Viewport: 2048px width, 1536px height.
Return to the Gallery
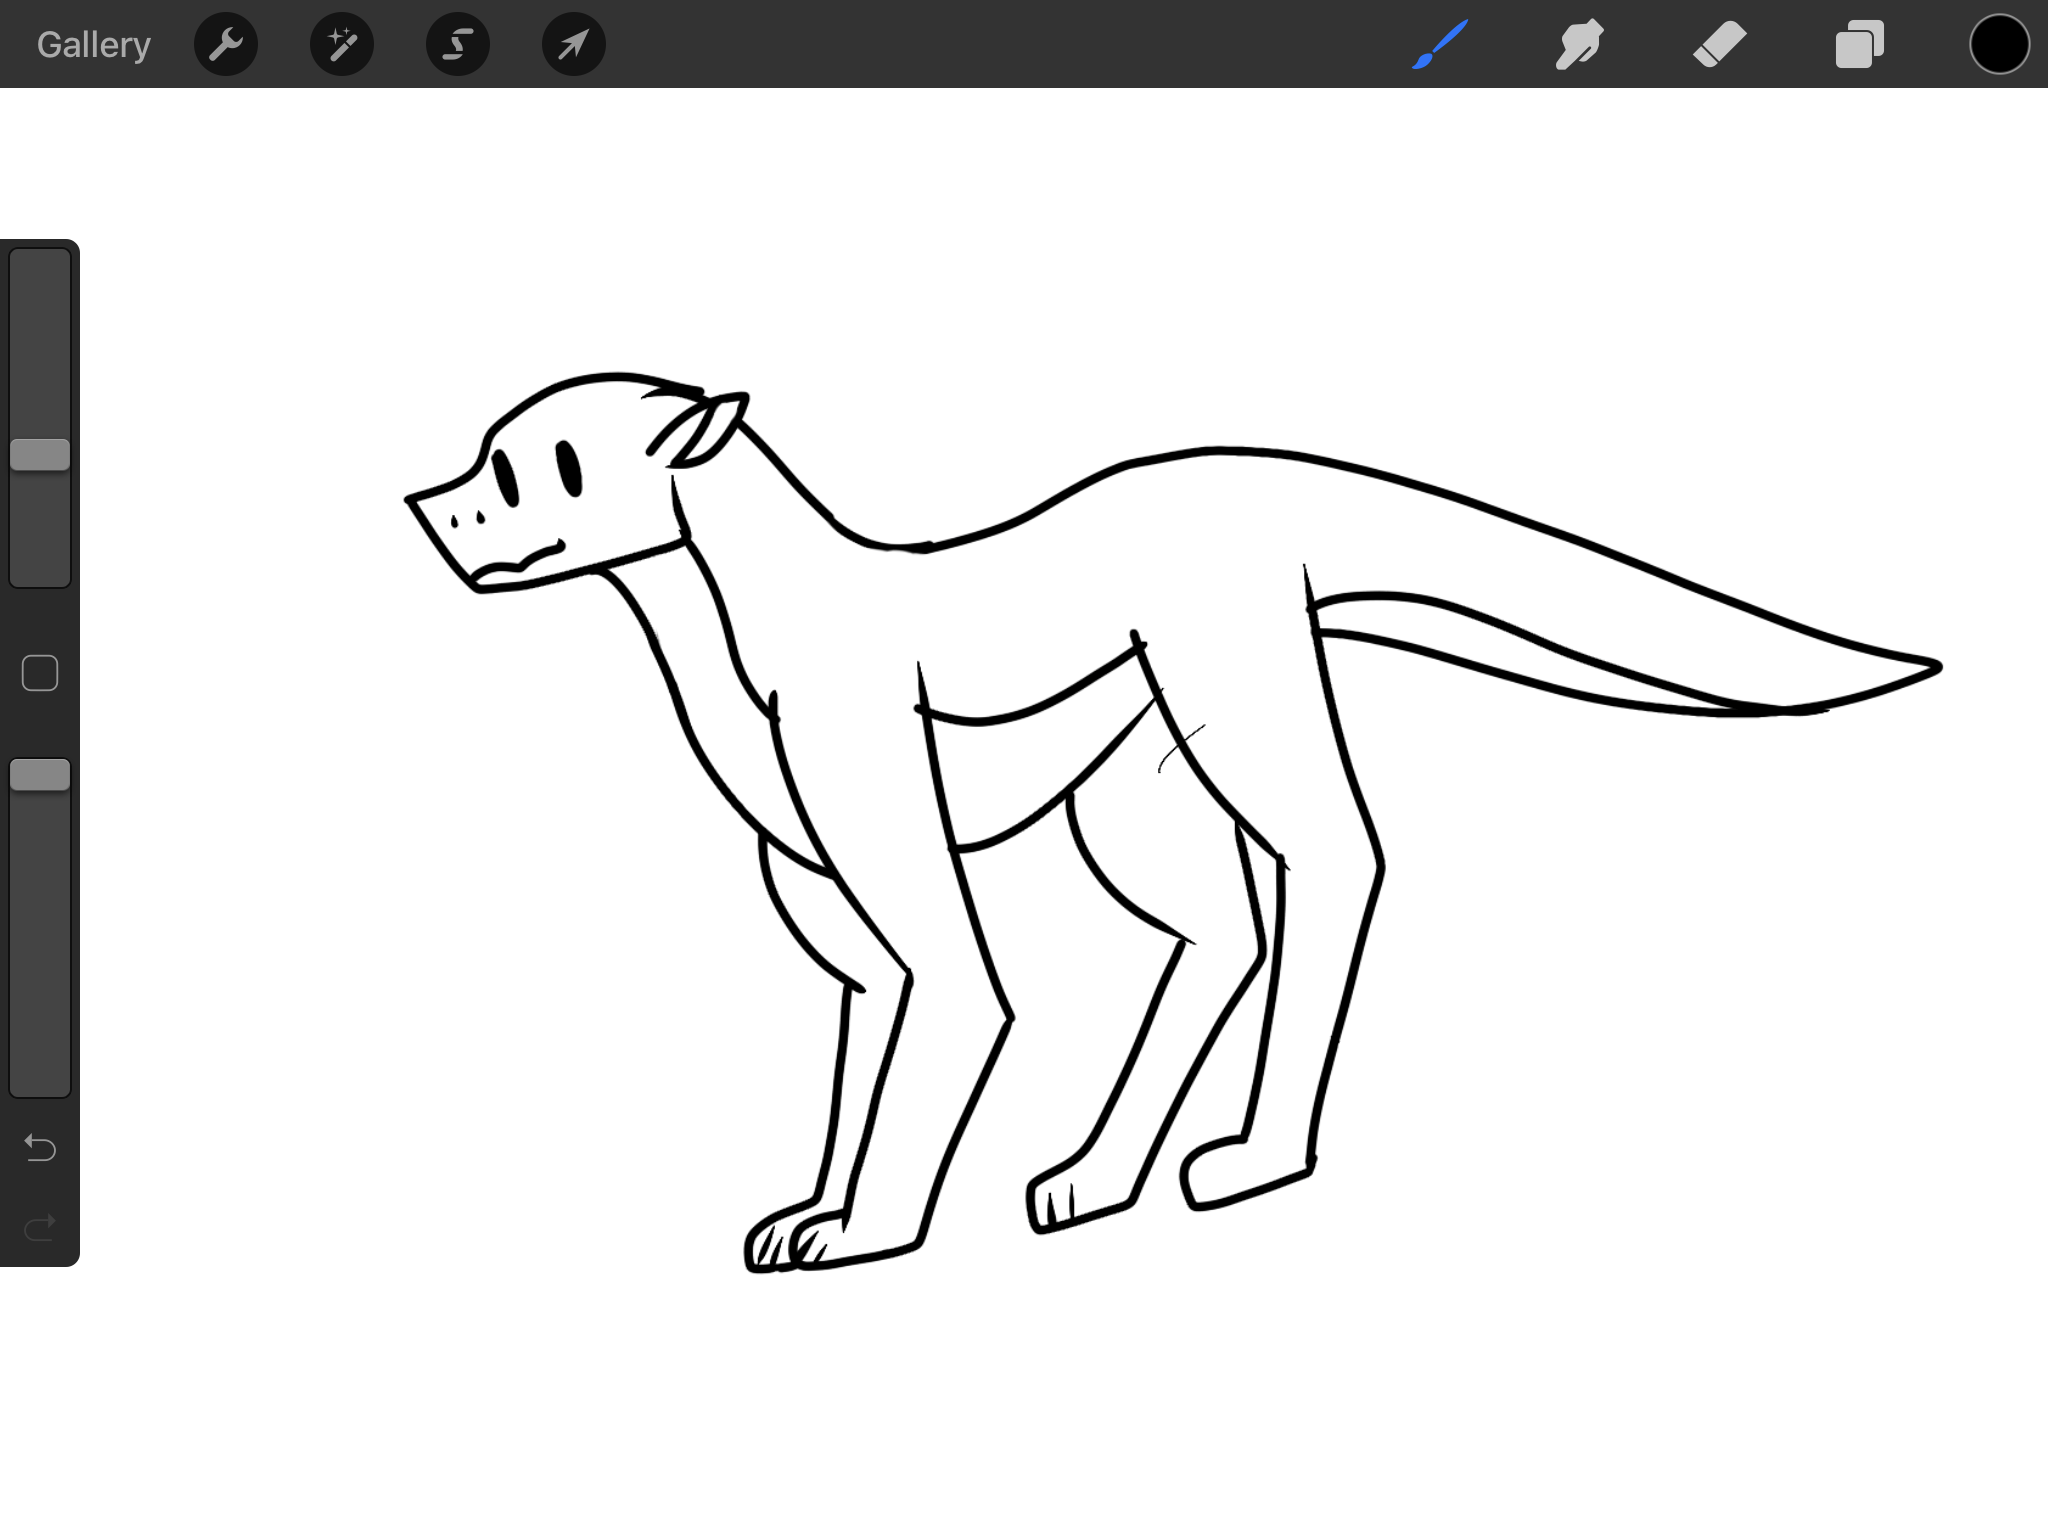[93, 45]
